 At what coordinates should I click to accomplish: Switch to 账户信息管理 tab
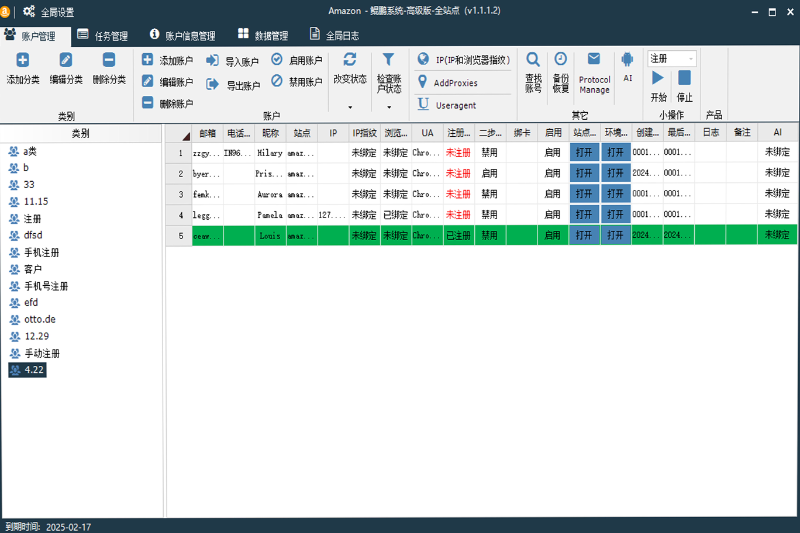pos(183,36)
